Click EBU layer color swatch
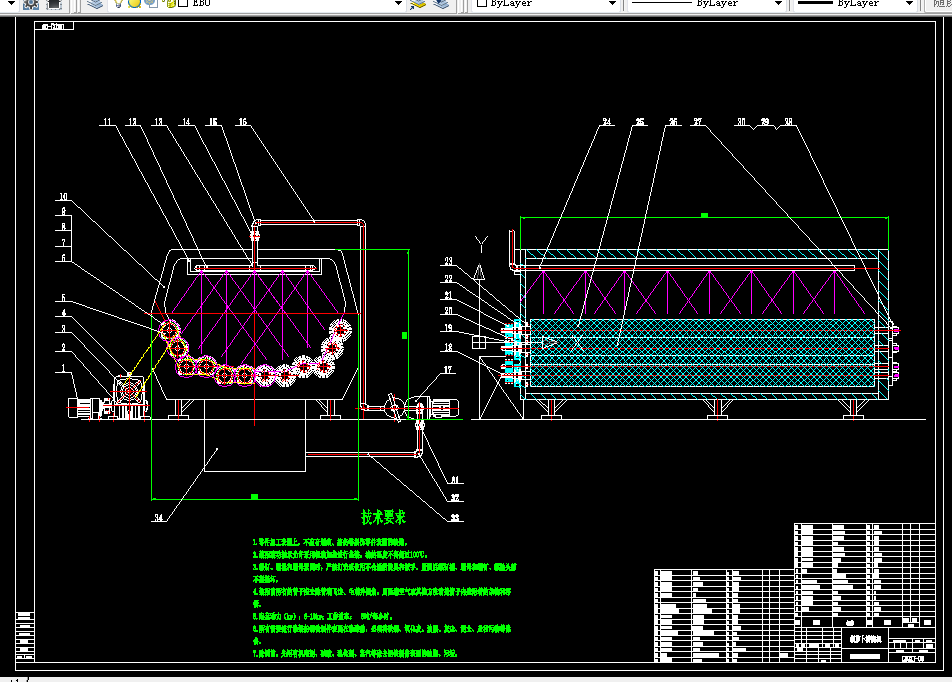The image size is (952, 682). click(183, 3)
